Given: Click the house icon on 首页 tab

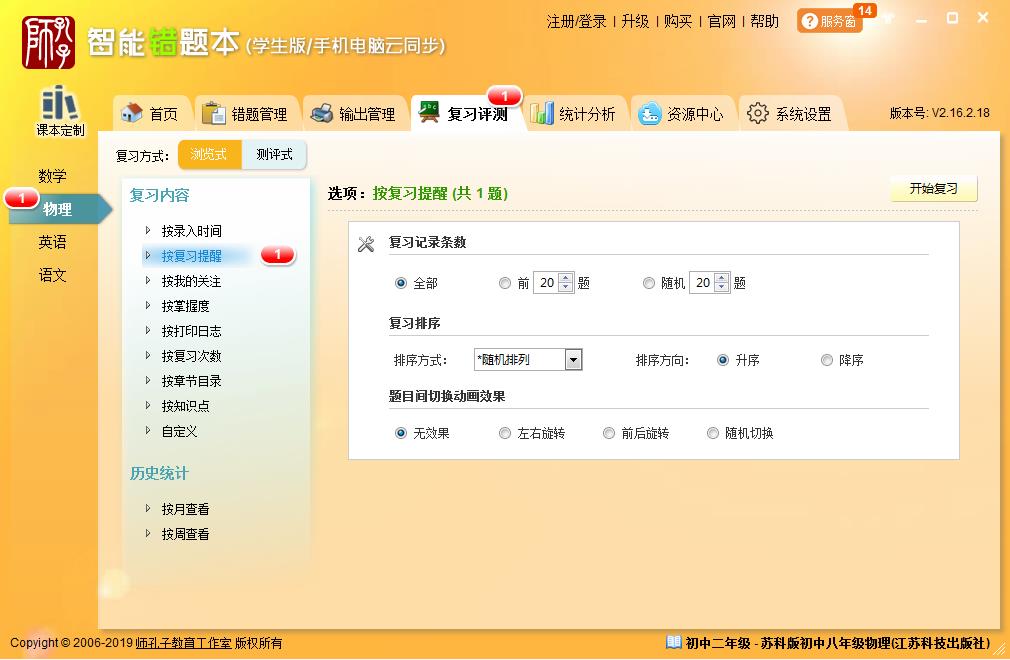Looking at the screenshot, I should tap(131, 113).
